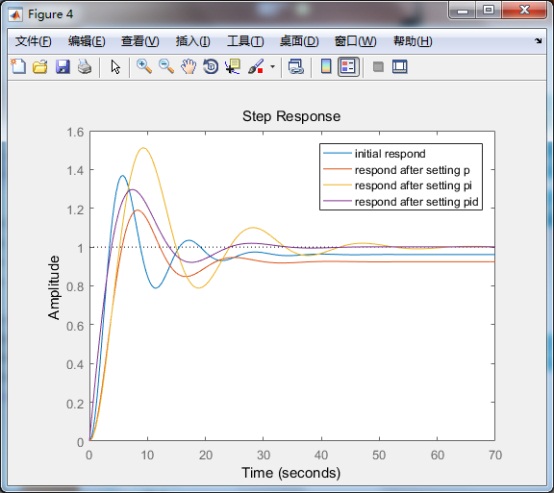Toggle the Insert Legend button off

point(348,66)
